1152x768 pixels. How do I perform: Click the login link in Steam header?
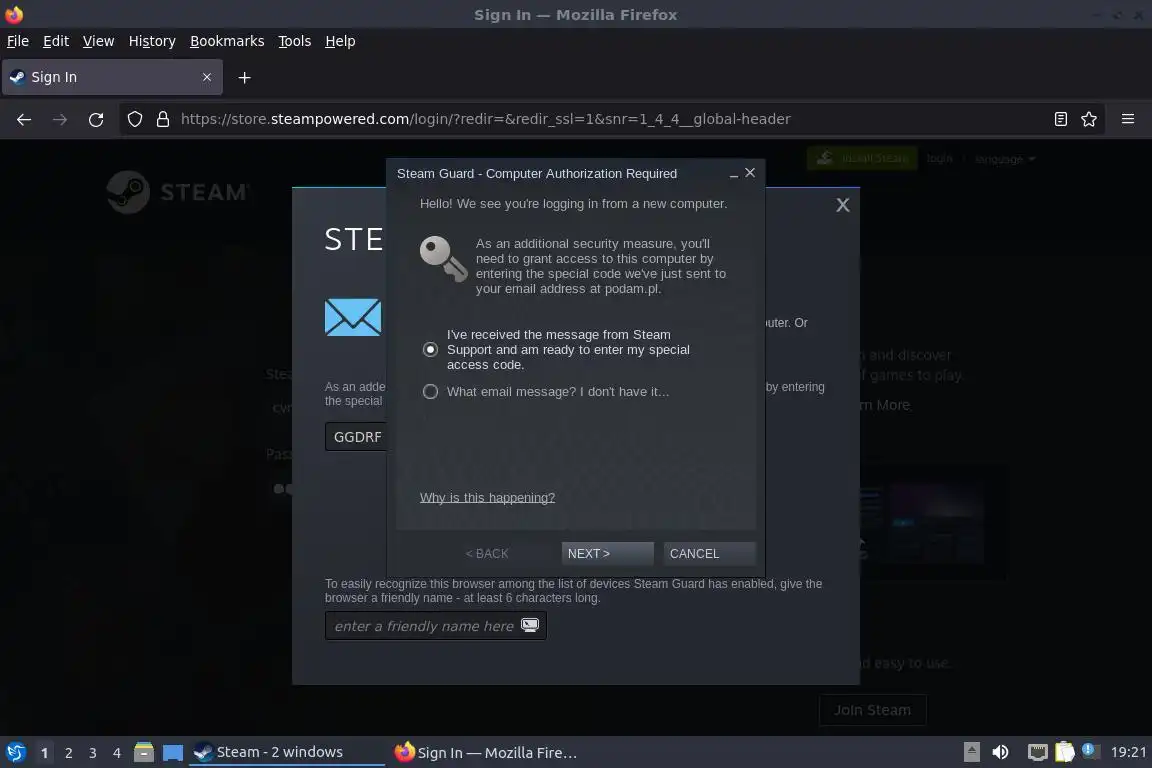pyautogui.click(x=939, y=158)
